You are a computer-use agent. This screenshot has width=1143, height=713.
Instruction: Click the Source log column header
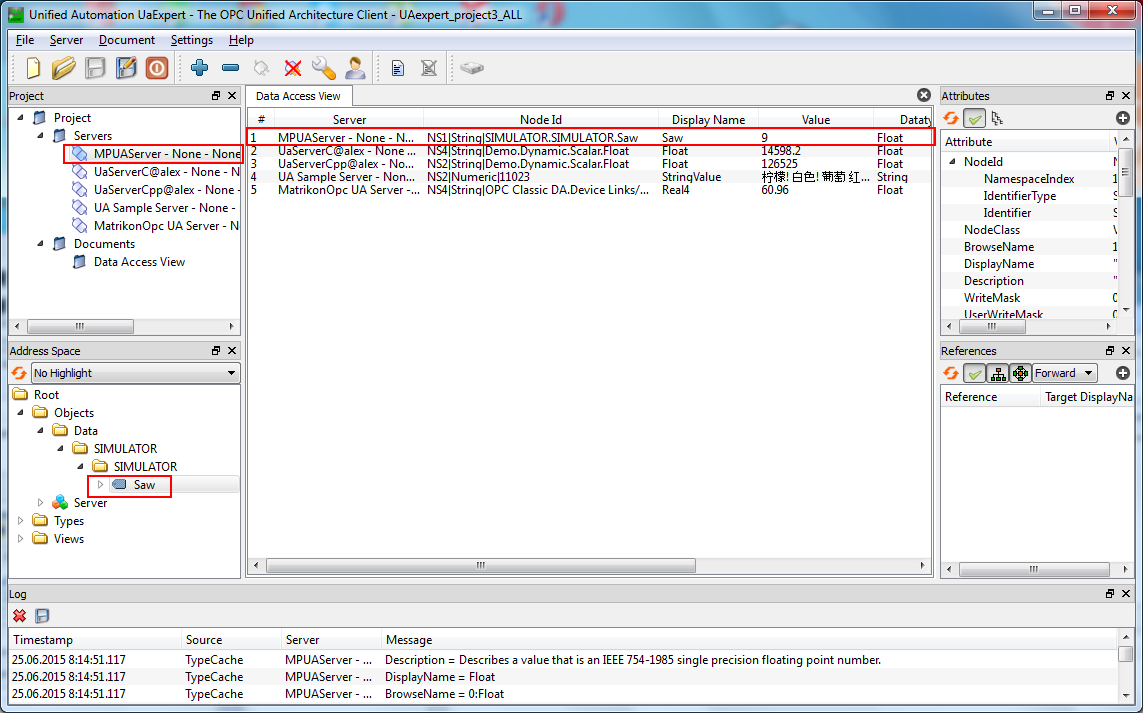coord(231,639)
